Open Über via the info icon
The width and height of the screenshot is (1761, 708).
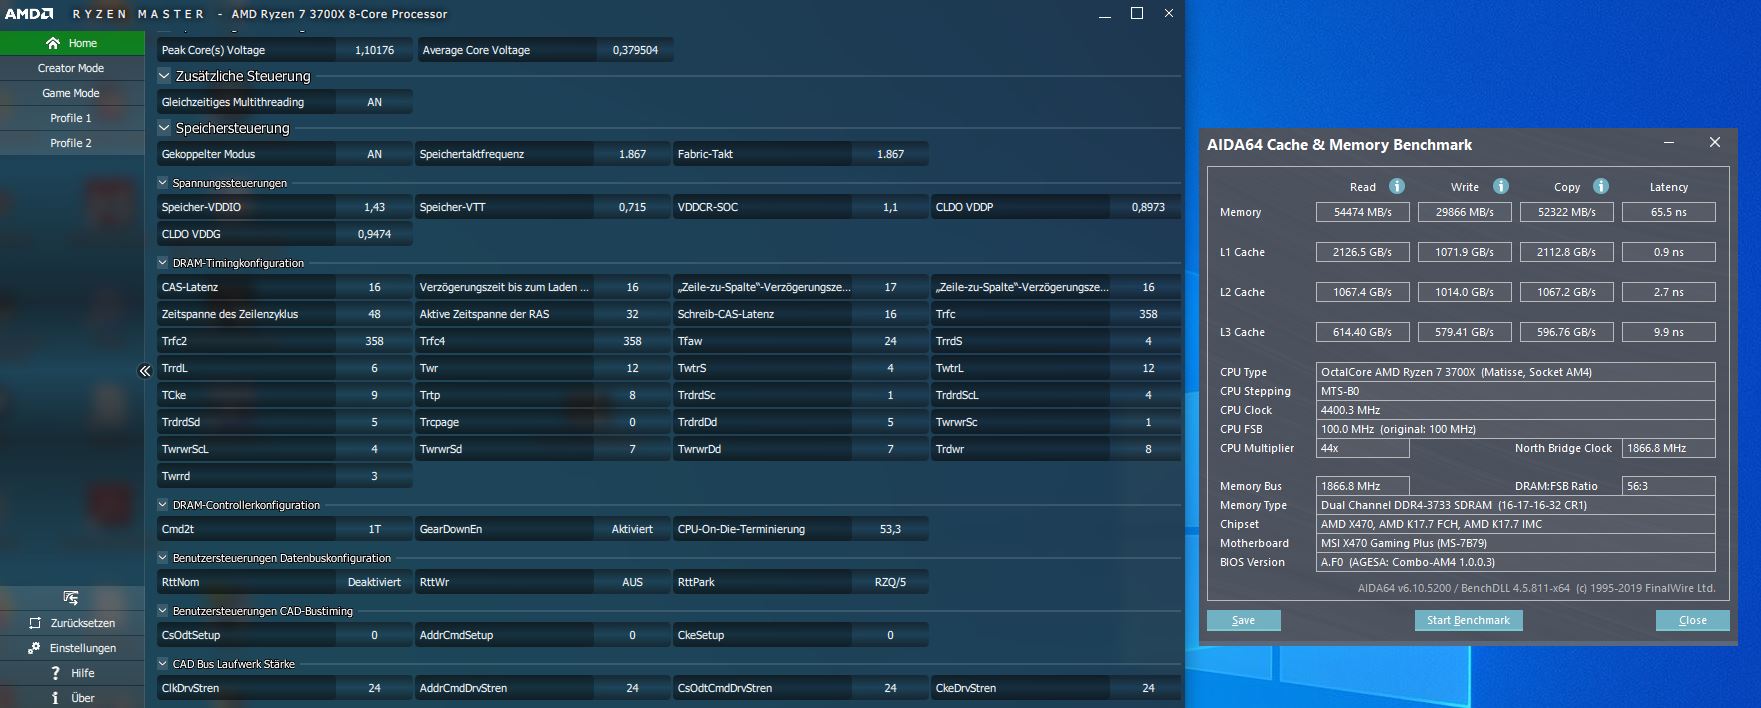pos(55,698)
